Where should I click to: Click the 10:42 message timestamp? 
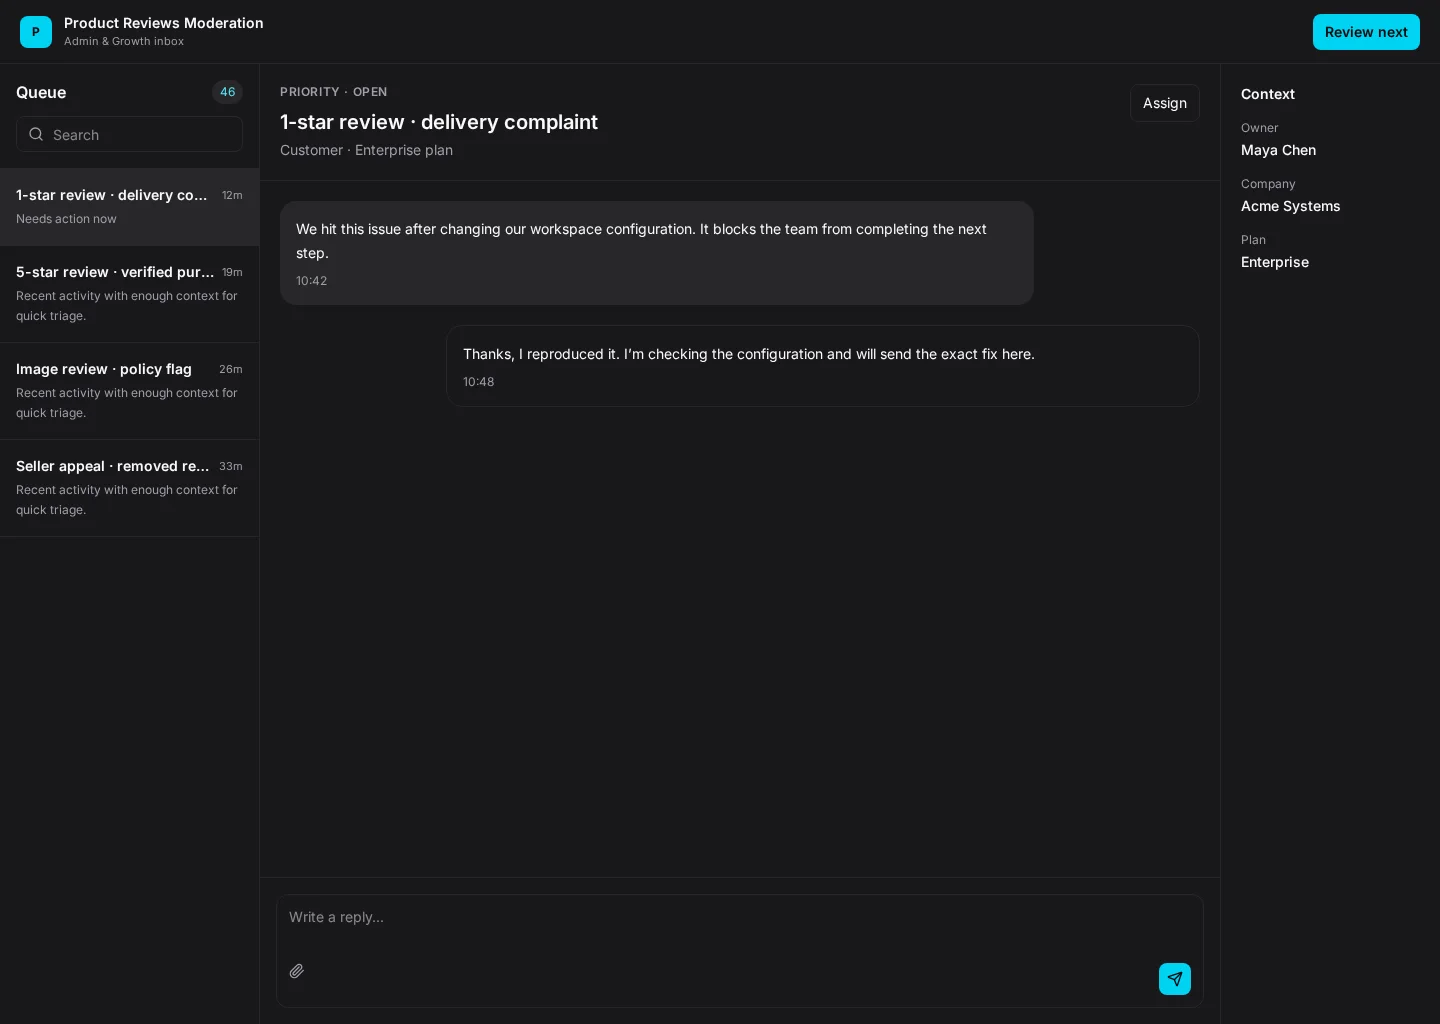coord(311,281)
